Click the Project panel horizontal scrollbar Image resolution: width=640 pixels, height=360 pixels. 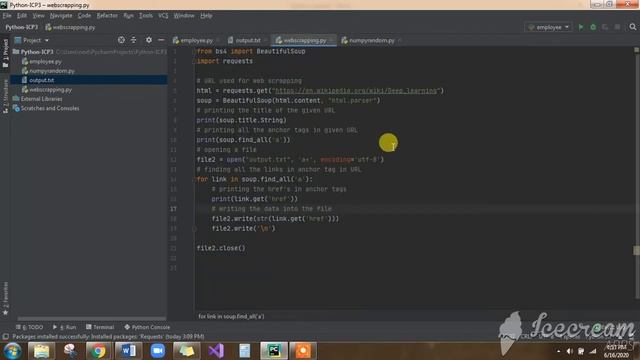coord(91,318)
